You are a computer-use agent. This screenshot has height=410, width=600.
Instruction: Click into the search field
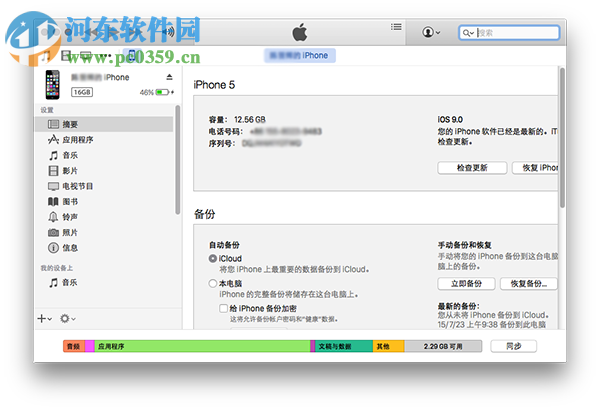pyautogui.click(x=509, y=33)
